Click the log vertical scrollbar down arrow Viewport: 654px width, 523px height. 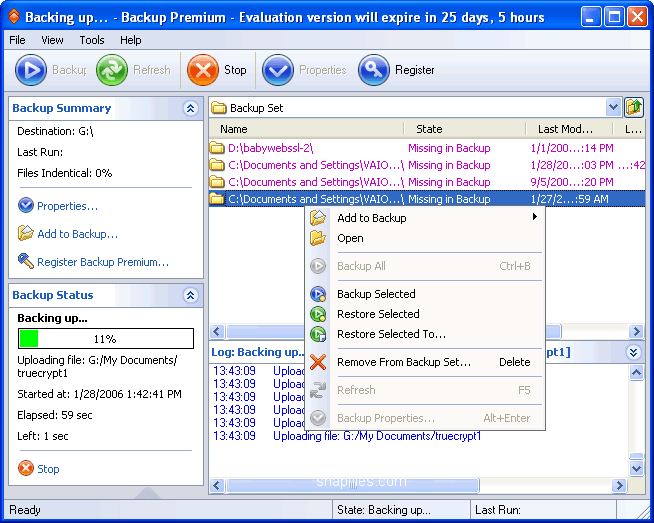(636, 468)
